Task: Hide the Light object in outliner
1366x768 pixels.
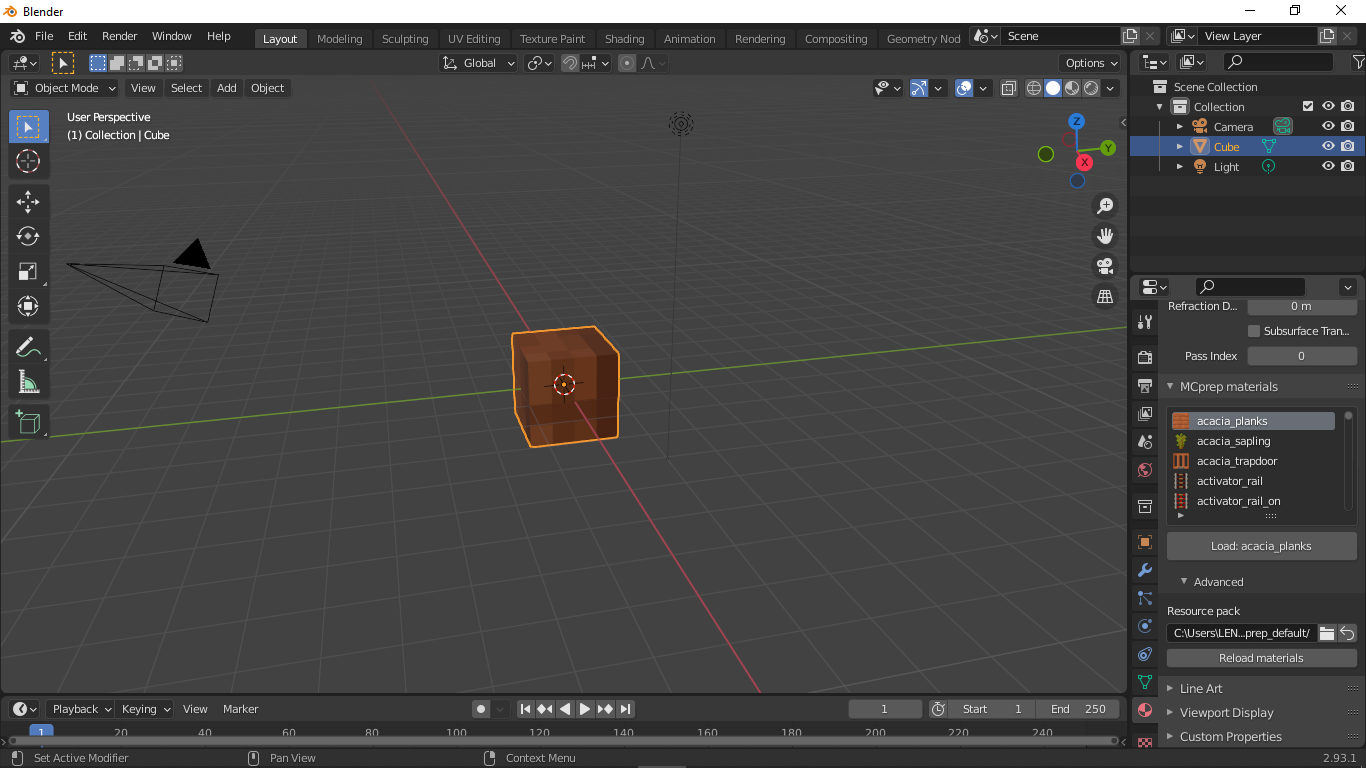Action: [x=1328, y=166]
